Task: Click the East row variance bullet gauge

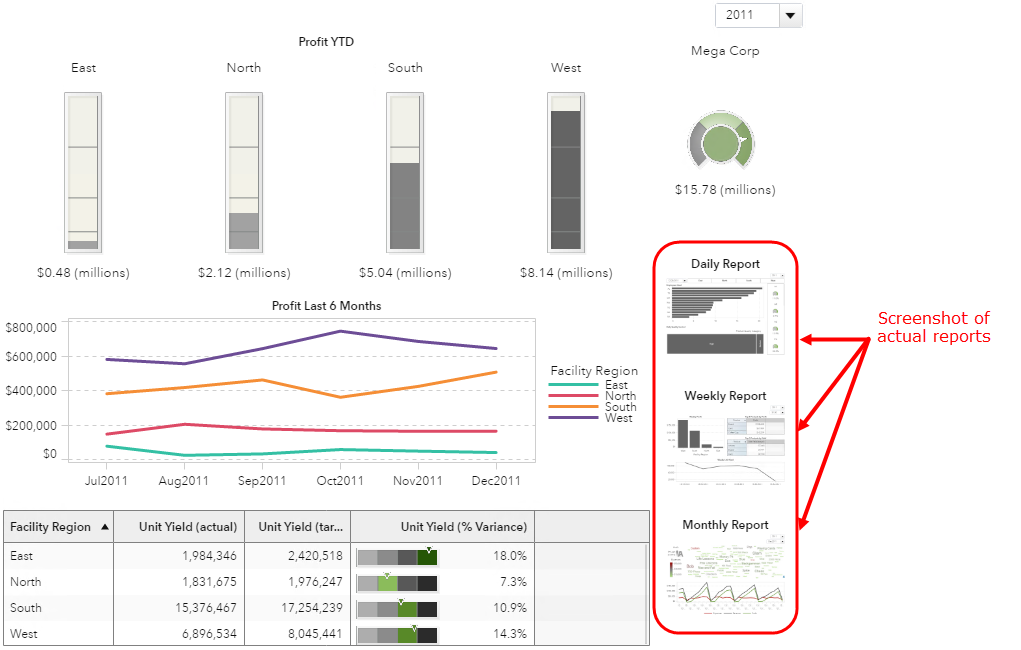Action: [397, 556]
